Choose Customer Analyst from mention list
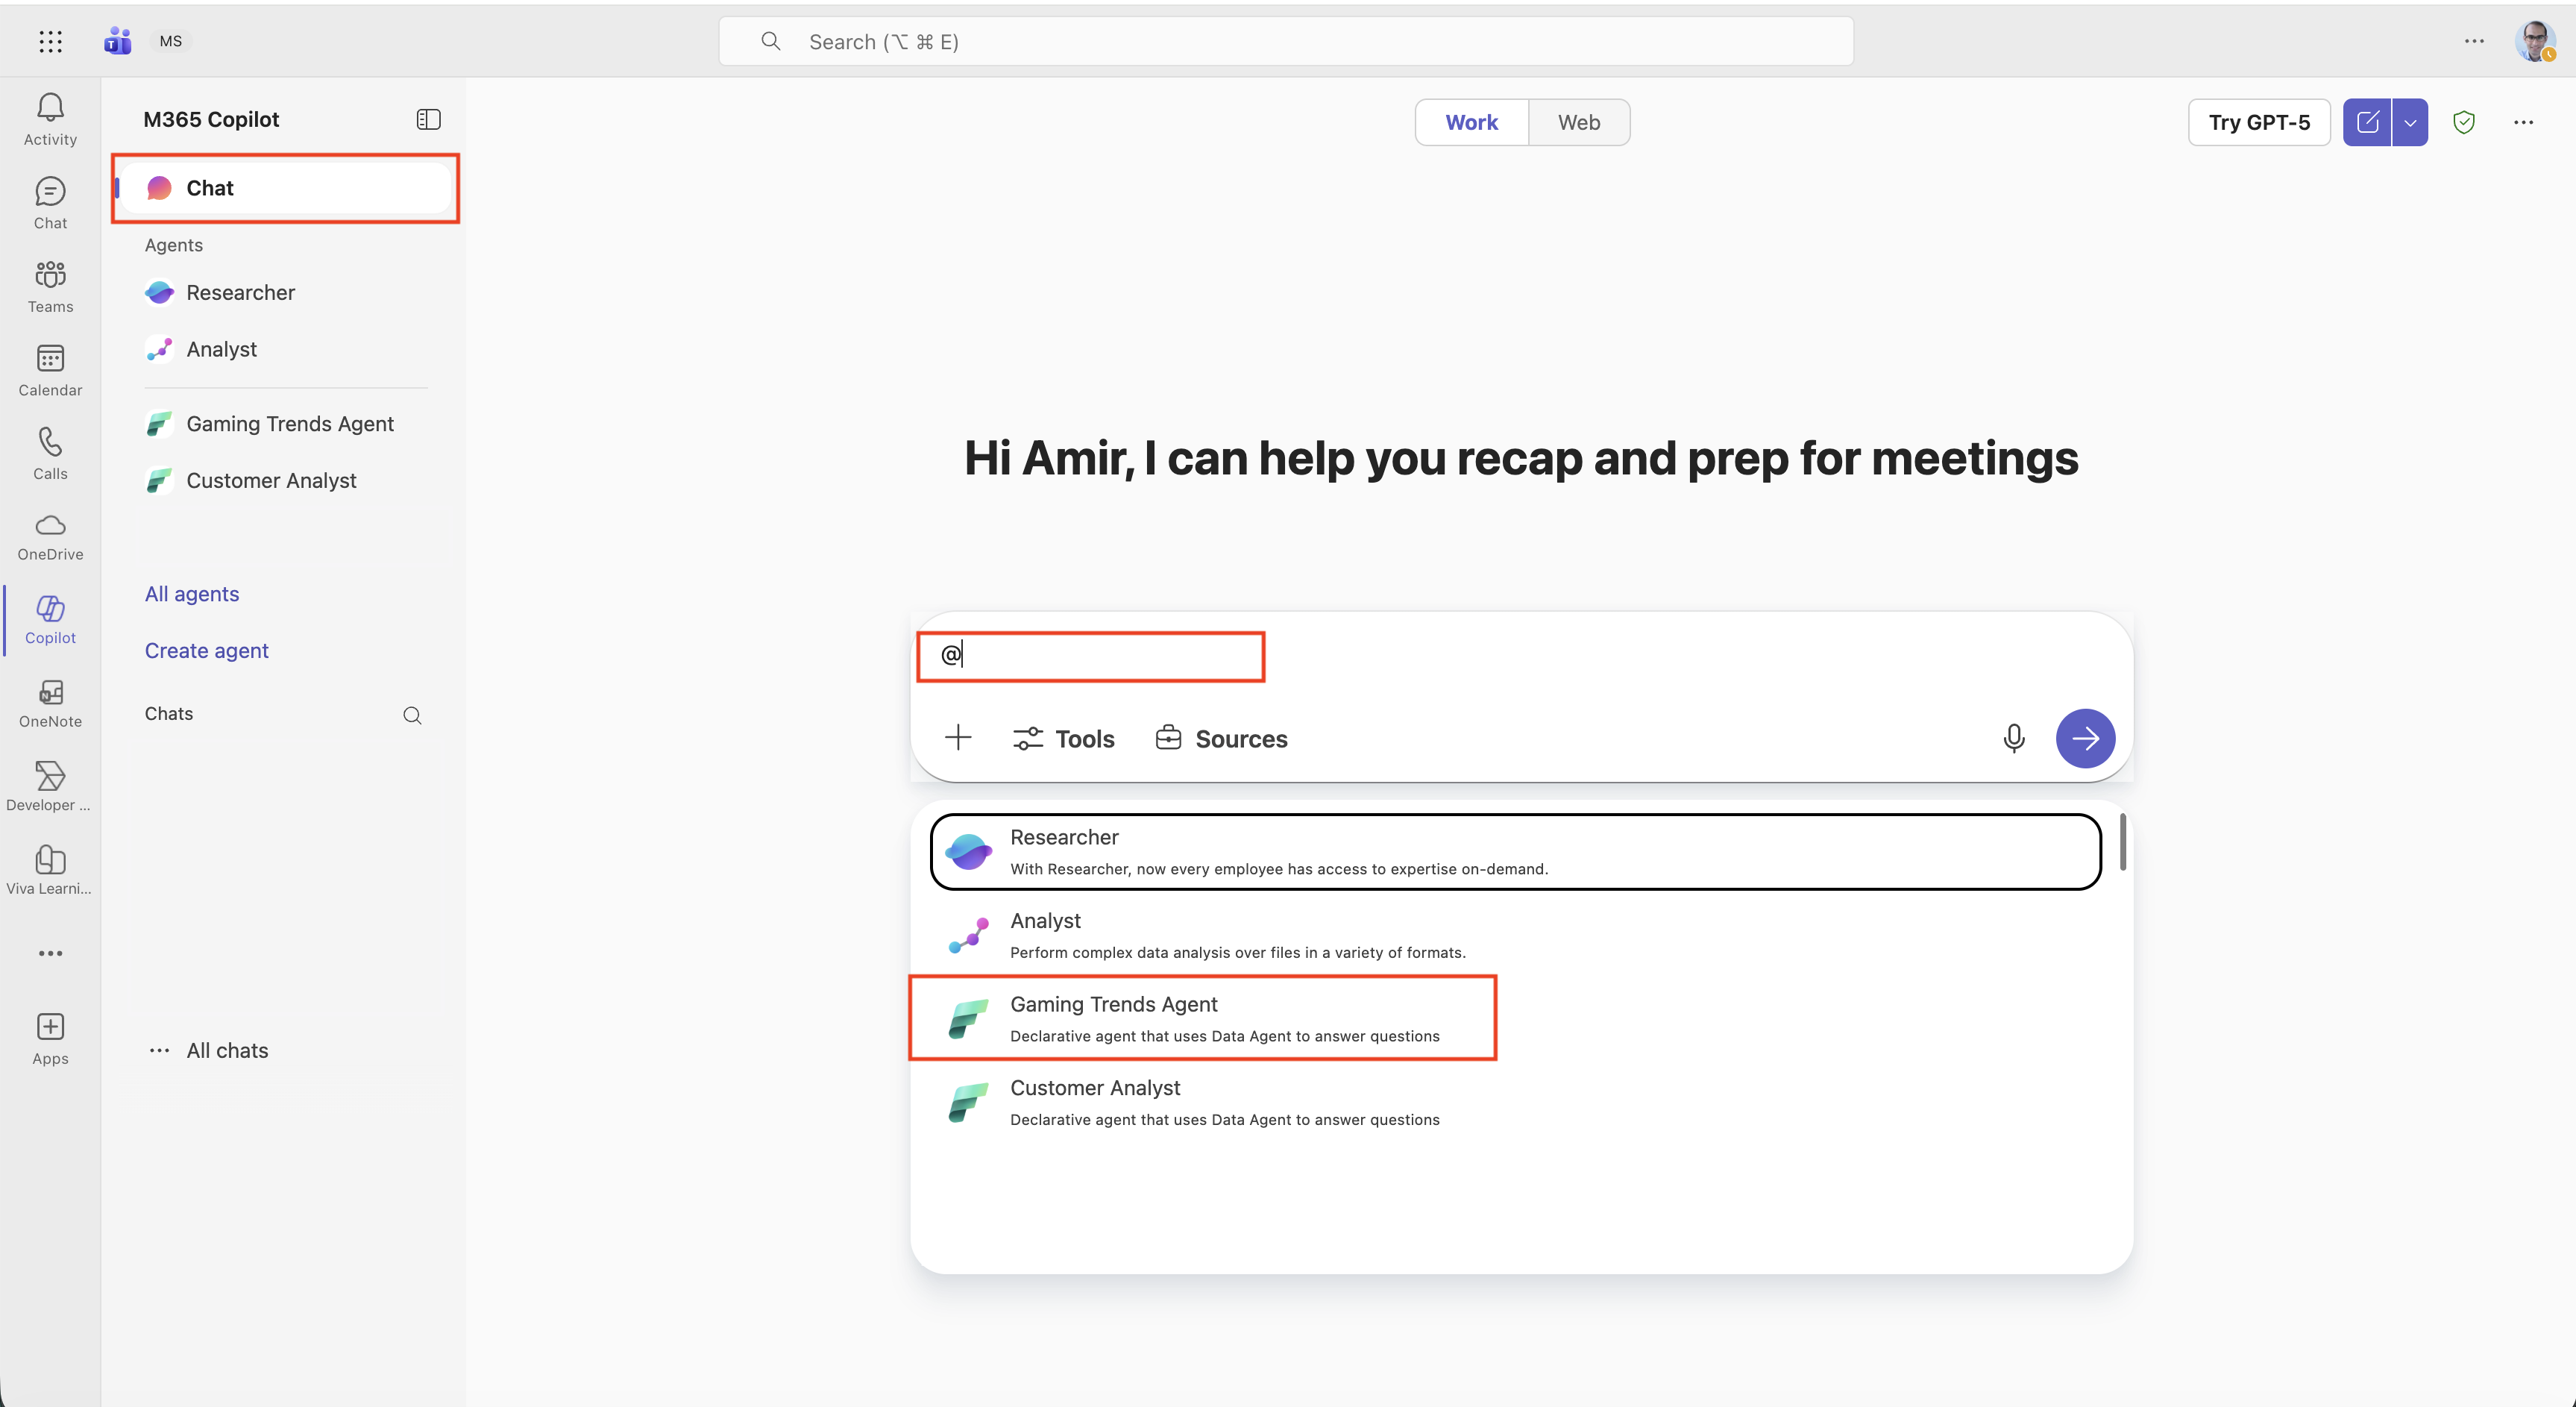 1515,1102
